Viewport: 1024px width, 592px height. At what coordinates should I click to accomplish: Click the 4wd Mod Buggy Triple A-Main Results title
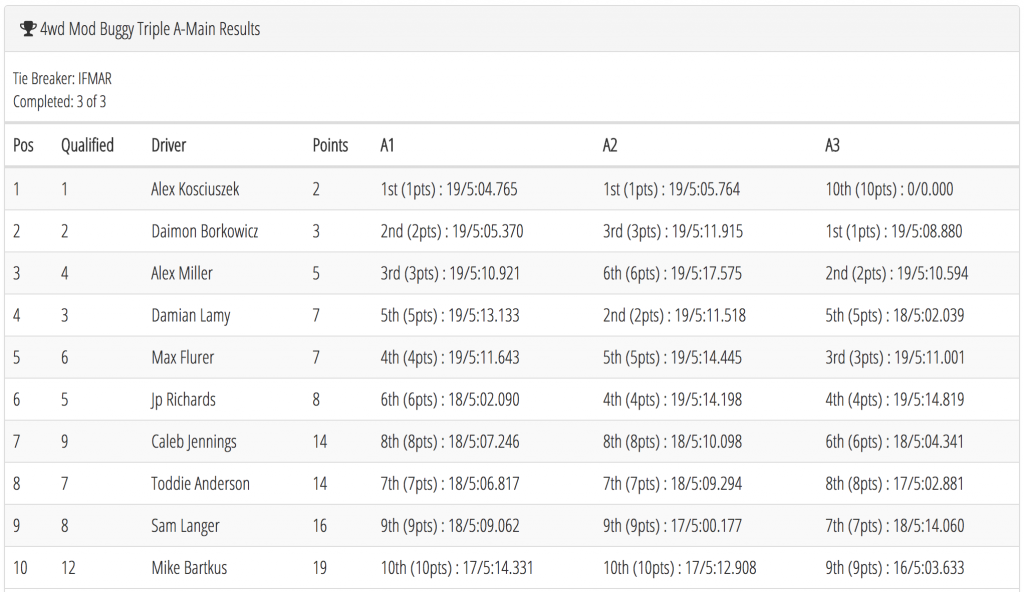[150, 29]
